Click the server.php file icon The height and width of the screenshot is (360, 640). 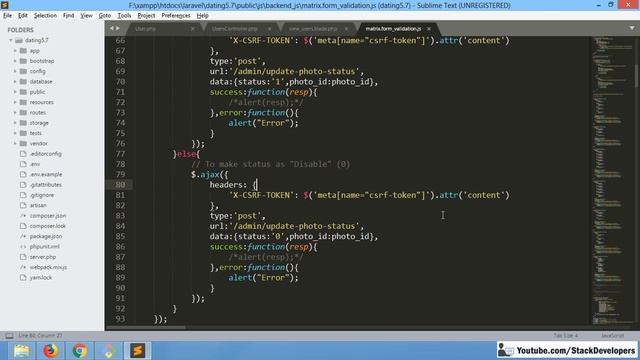pos(23,257)
